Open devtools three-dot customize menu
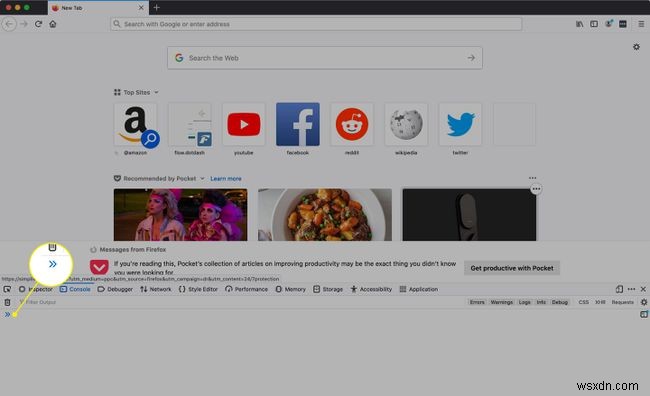650x396 pixels. click(631, 289)
